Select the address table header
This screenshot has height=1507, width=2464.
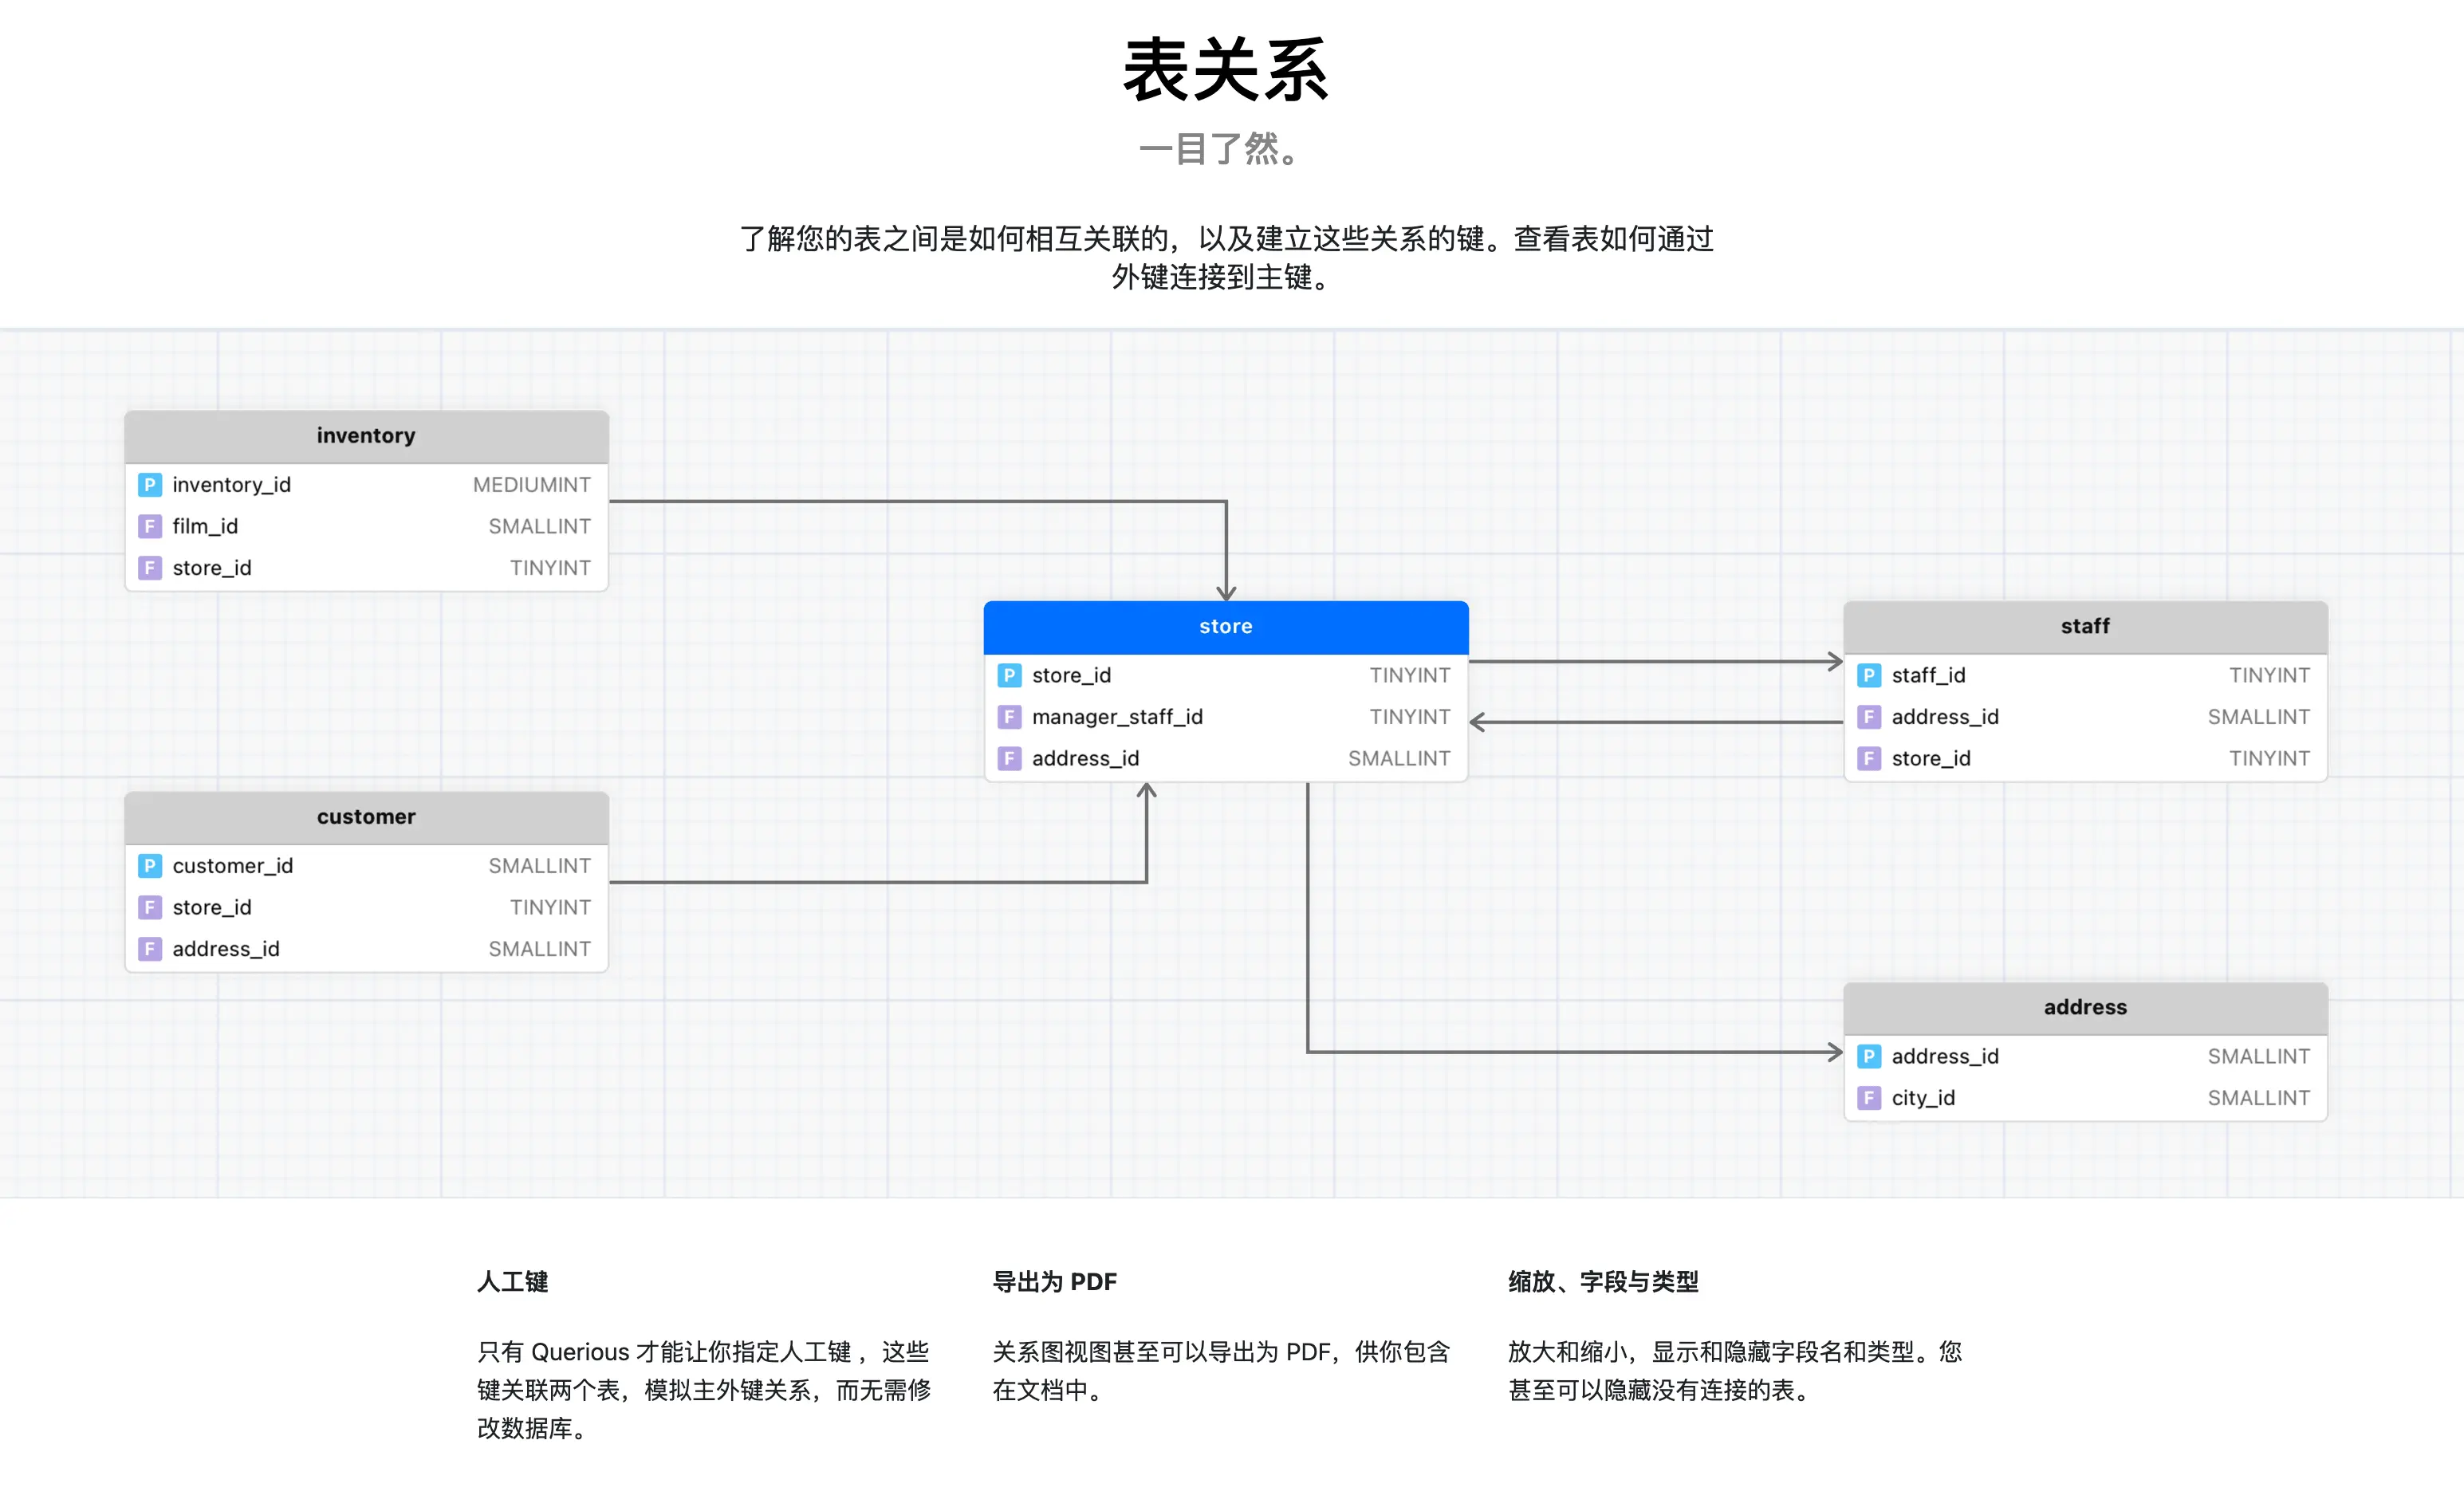click(2084, 1008)
